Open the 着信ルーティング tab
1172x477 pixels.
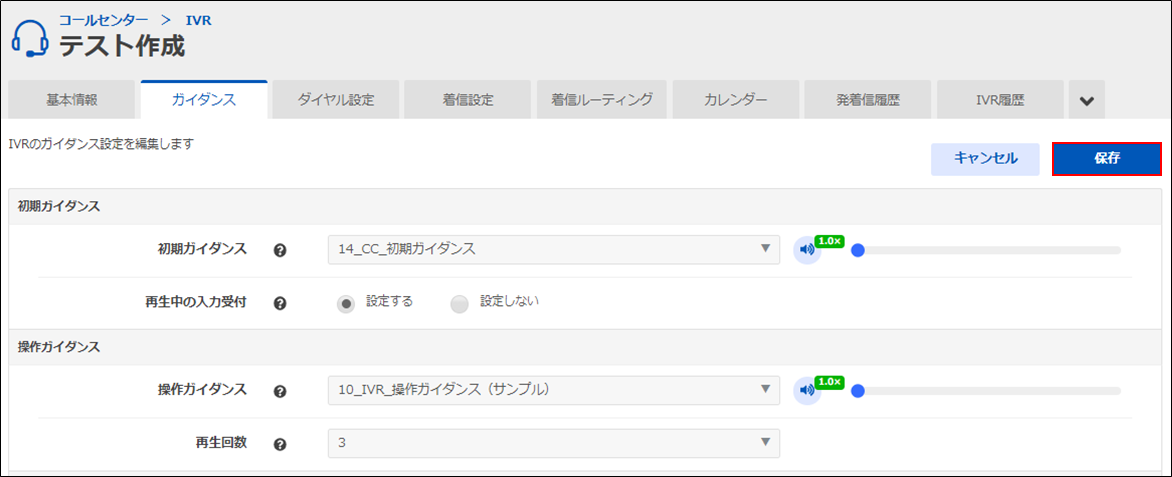(x=602, y=100)
